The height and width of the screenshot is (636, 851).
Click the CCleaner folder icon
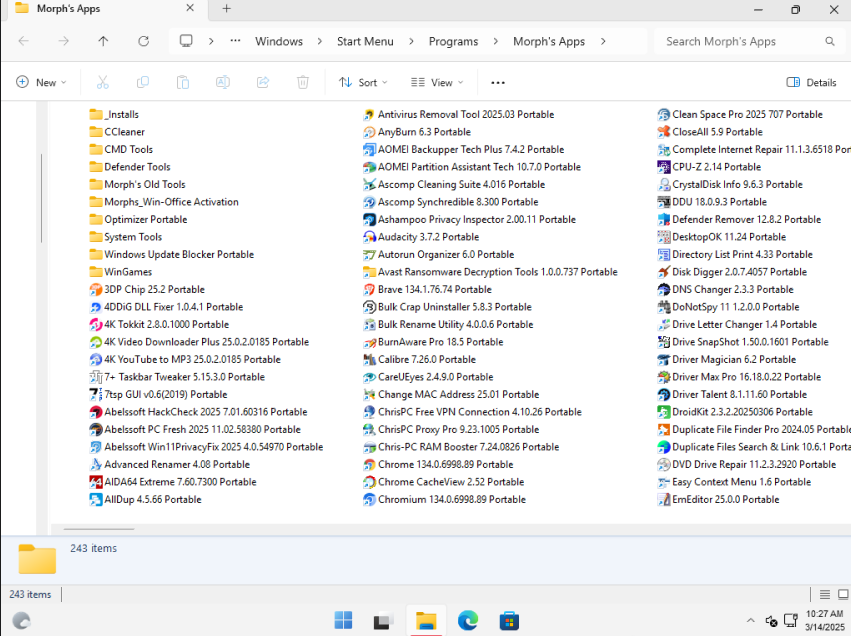click(x=96, y=132)
